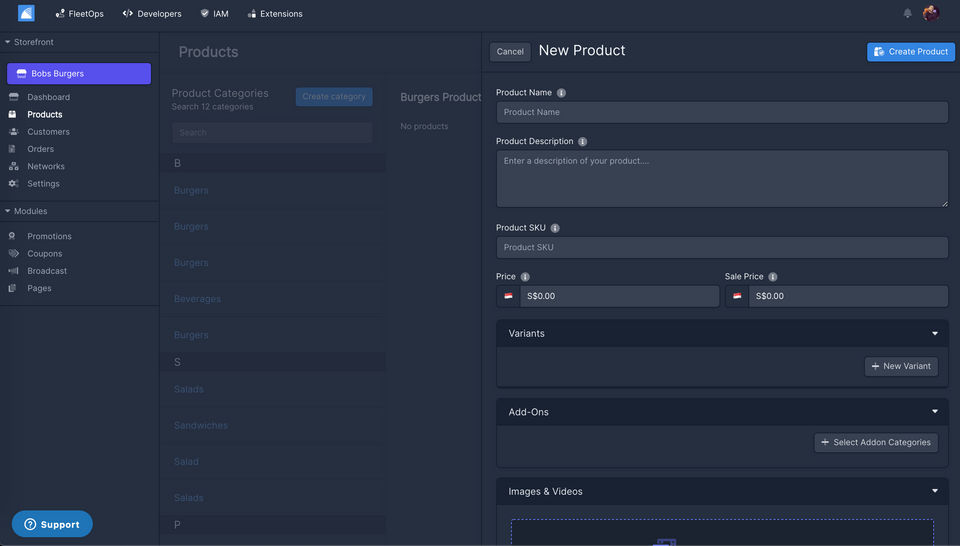Collapse the Add-Ons section
Viewport: 960px width, 546px height.
[935, 412]
